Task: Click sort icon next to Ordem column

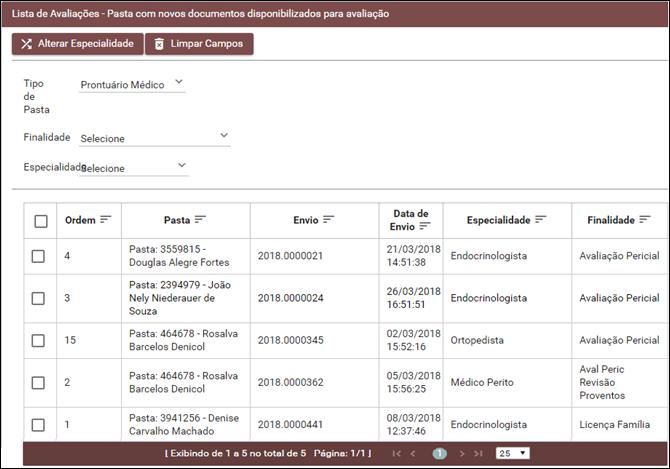Action: pos(106,220)
